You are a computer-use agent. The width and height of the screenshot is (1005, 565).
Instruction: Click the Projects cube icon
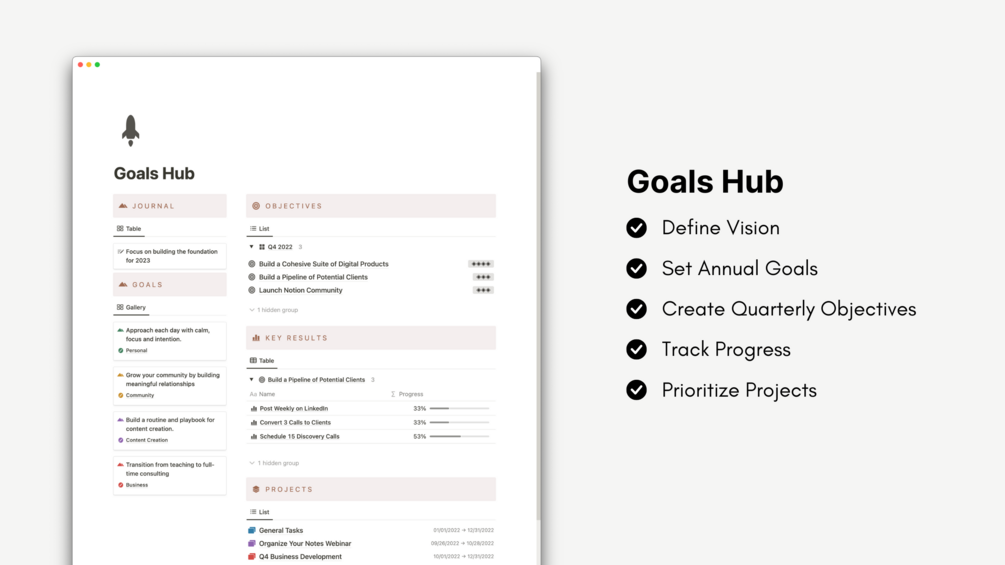256,489
